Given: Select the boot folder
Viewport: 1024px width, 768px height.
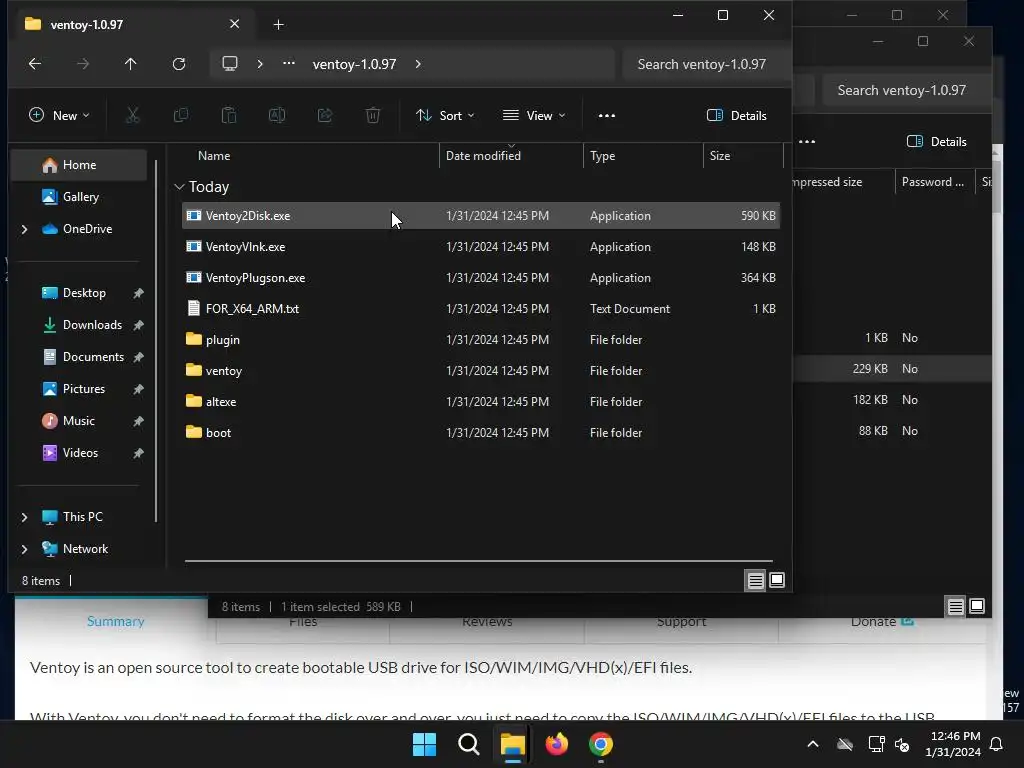Looking at the screenshot, I should click(481, 433).
